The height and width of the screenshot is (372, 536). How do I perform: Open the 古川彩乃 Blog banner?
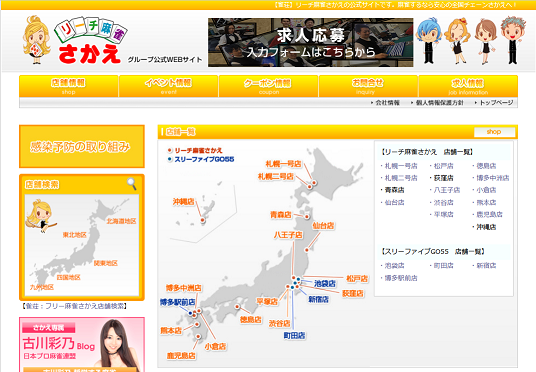coord(82,344)
